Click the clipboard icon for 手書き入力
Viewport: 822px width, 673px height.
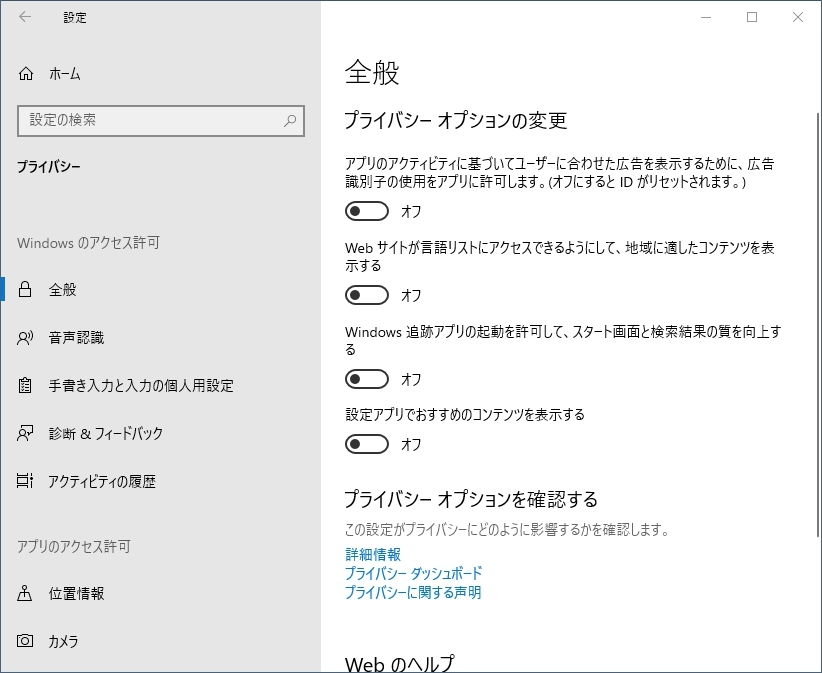pos(25,385)
